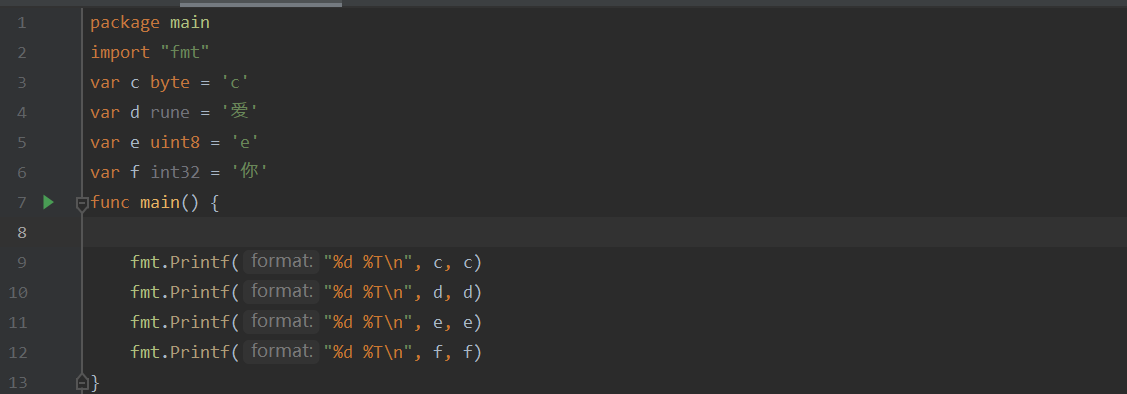Place the cursor on empty line 8
The height and width of the screenshot is (394, 1127).
point(604,232)
